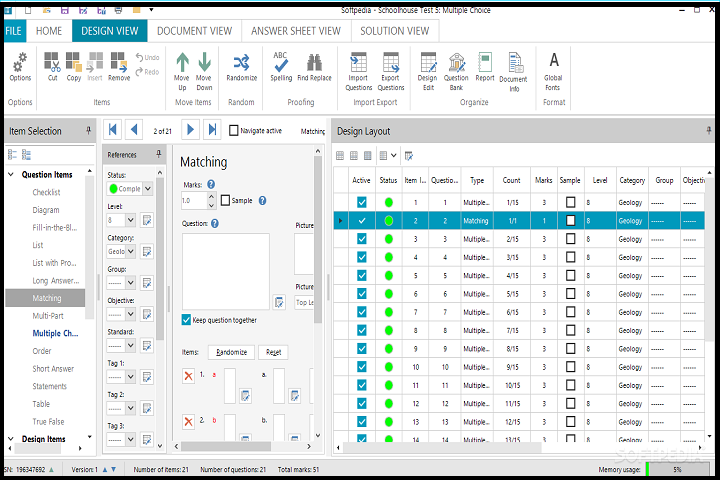Click the Import Questions icon

[x=358, y=64]
